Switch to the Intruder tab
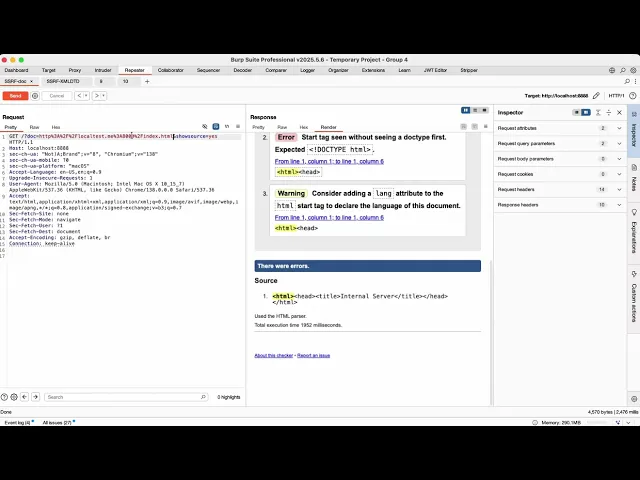Screen dimensions: 640x480 pos(103,70)
